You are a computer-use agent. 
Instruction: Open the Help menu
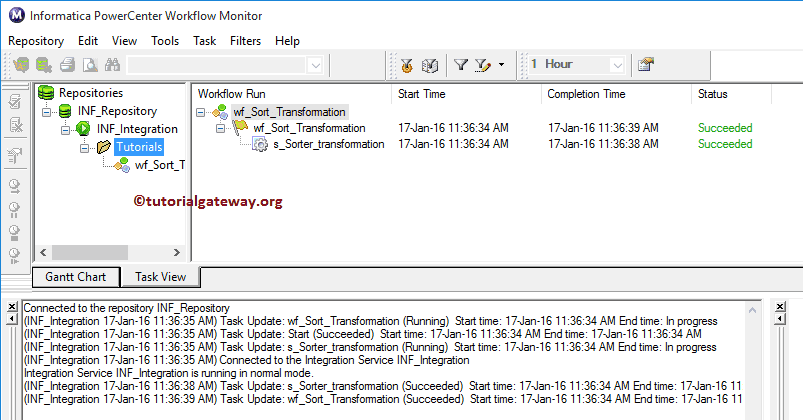pyautogui.click(x=287, y=41)
